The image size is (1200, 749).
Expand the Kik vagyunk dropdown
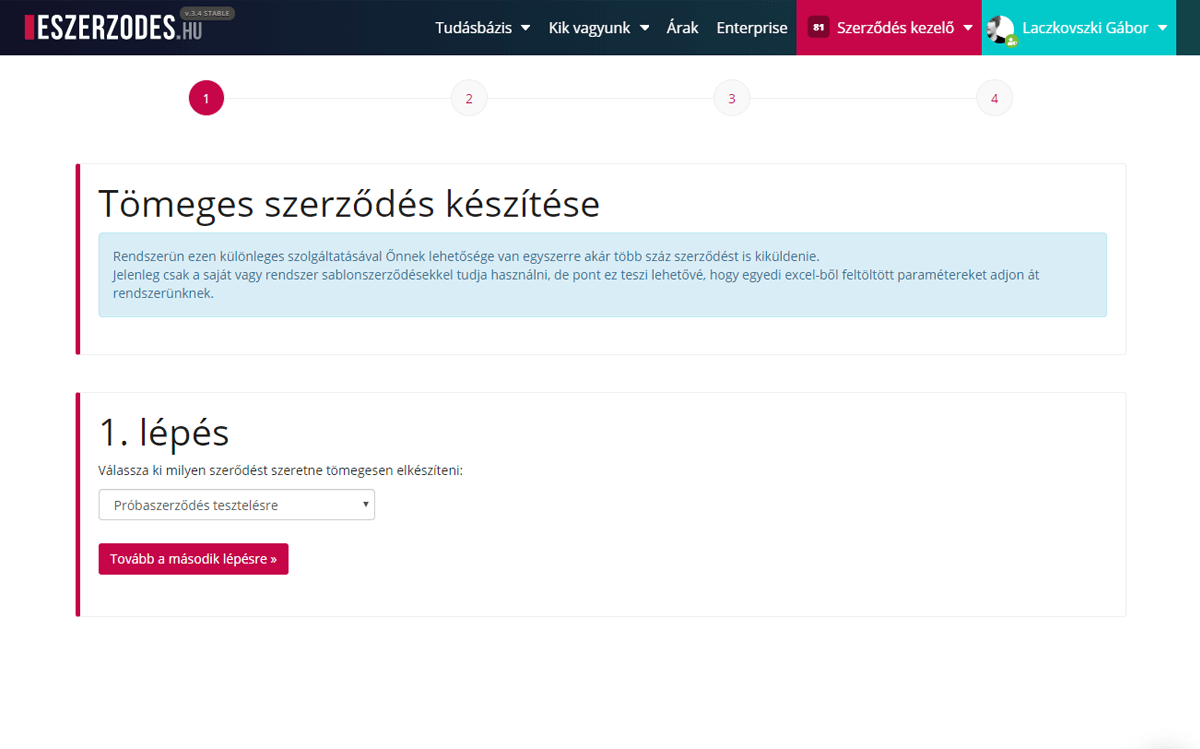(x=598, y=27)
